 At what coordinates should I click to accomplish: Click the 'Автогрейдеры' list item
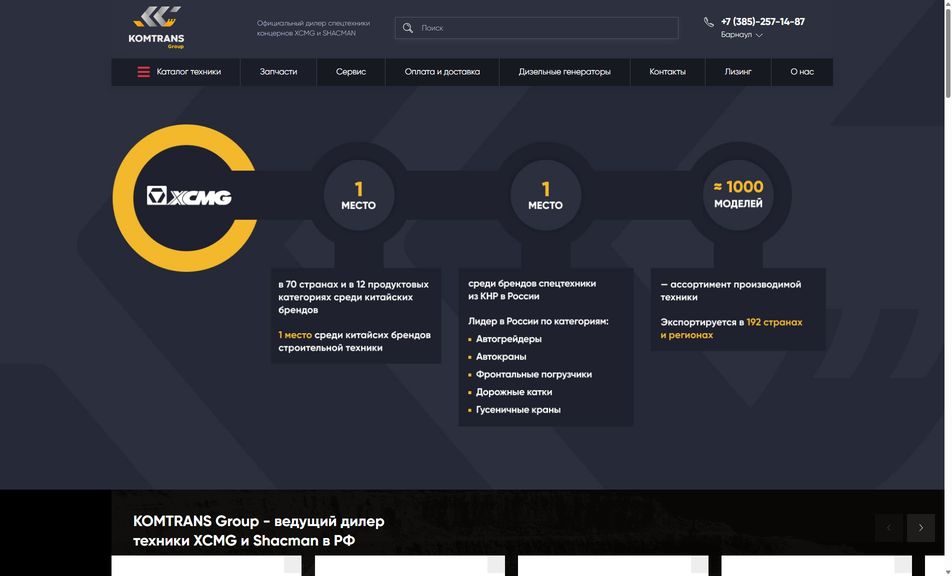click(508, 339)
